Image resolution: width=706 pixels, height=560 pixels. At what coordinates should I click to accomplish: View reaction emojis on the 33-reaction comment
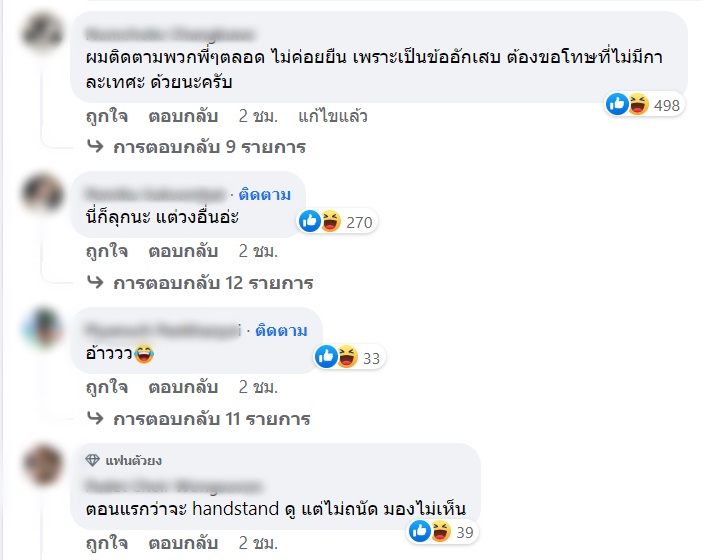(x=337, y=355)
